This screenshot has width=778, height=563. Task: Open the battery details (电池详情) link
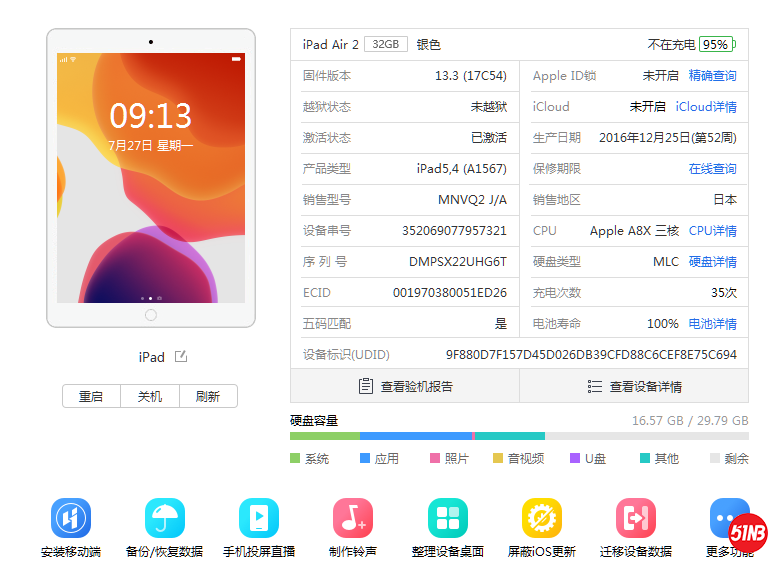pos(712,324)
